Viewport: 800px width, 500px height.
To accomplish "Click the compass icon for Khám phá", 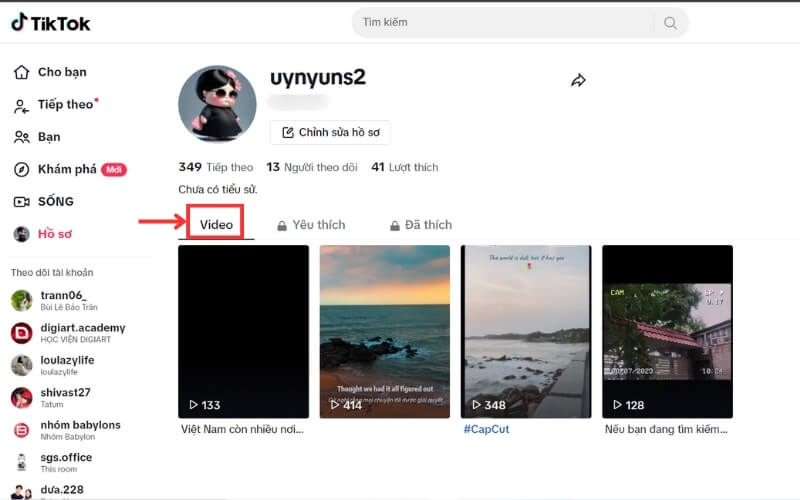I will click(21, 169).
